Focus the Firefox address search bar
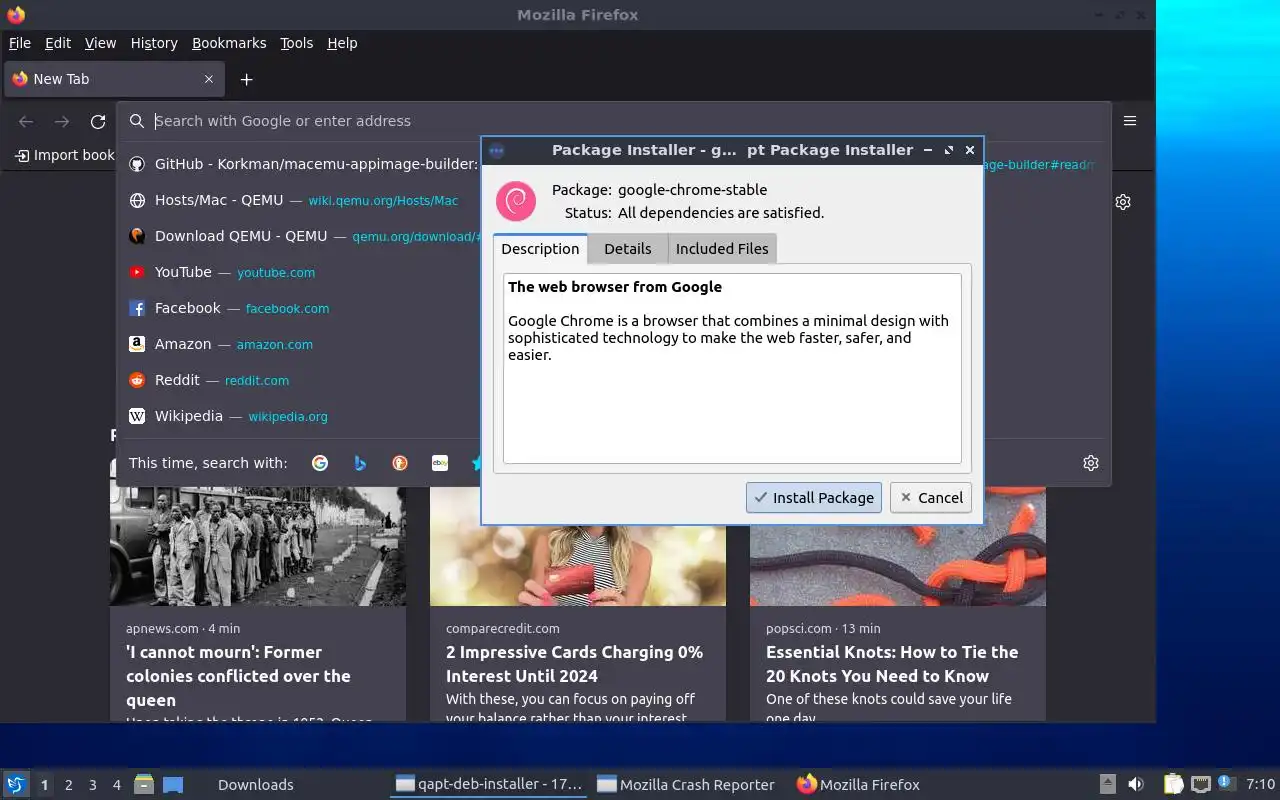1280x800 pixels. [614, 121]
